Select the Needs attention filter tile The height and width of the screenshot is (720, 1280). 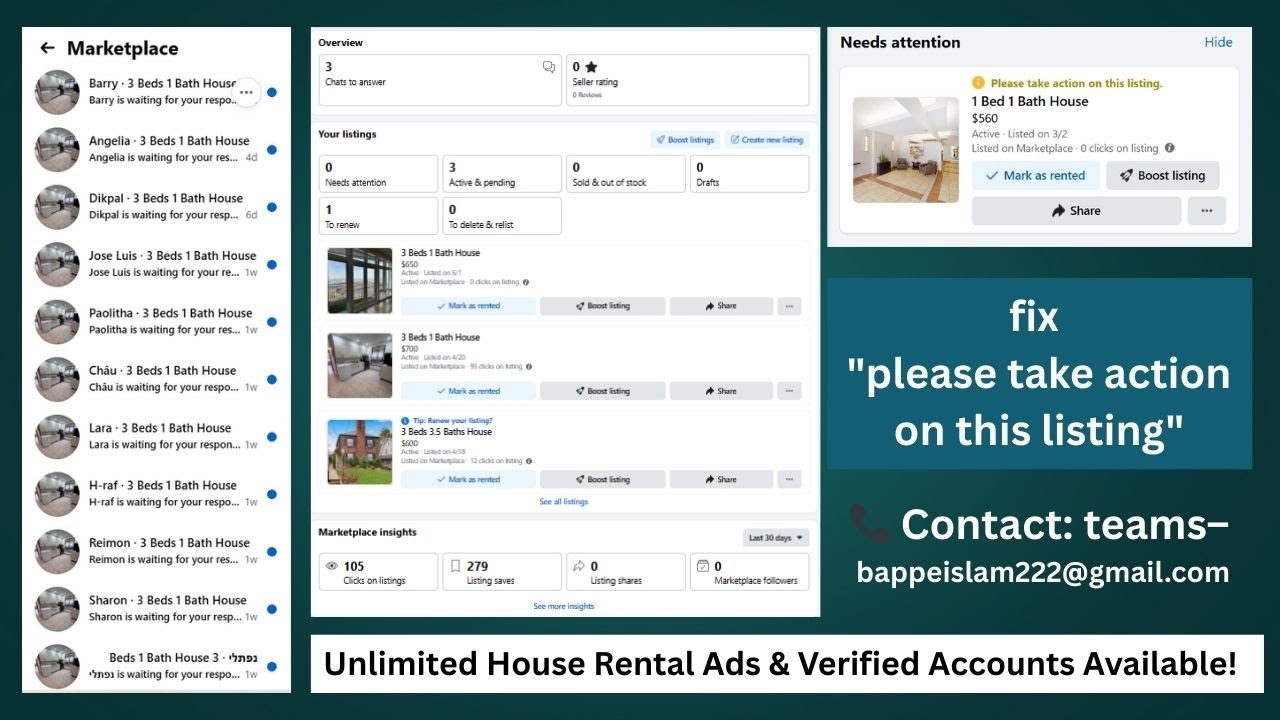[x=378, y=174]
